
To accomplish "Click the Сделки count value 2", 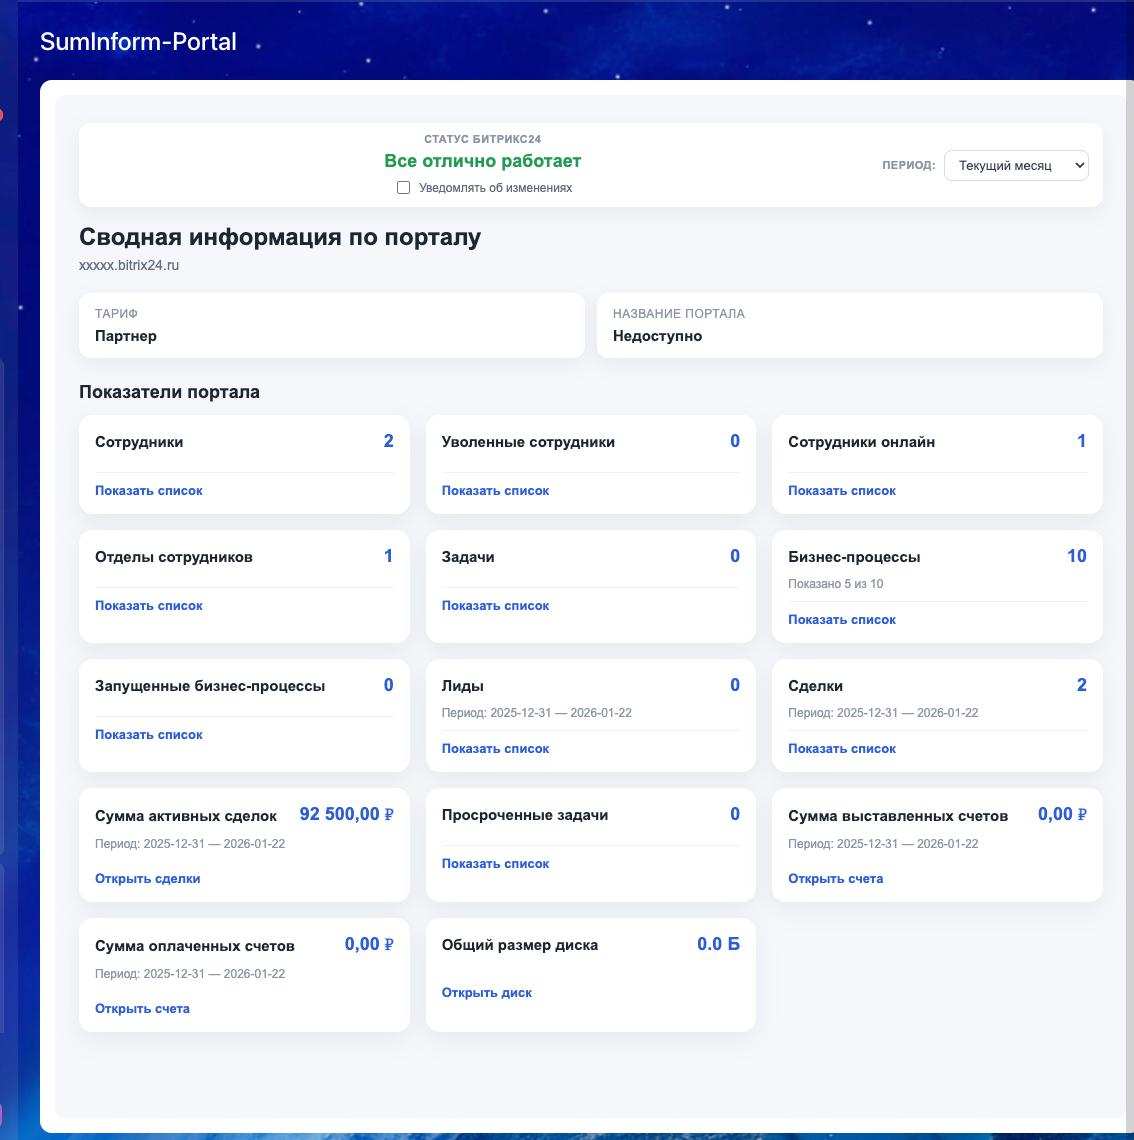I will pos(1082,685).
